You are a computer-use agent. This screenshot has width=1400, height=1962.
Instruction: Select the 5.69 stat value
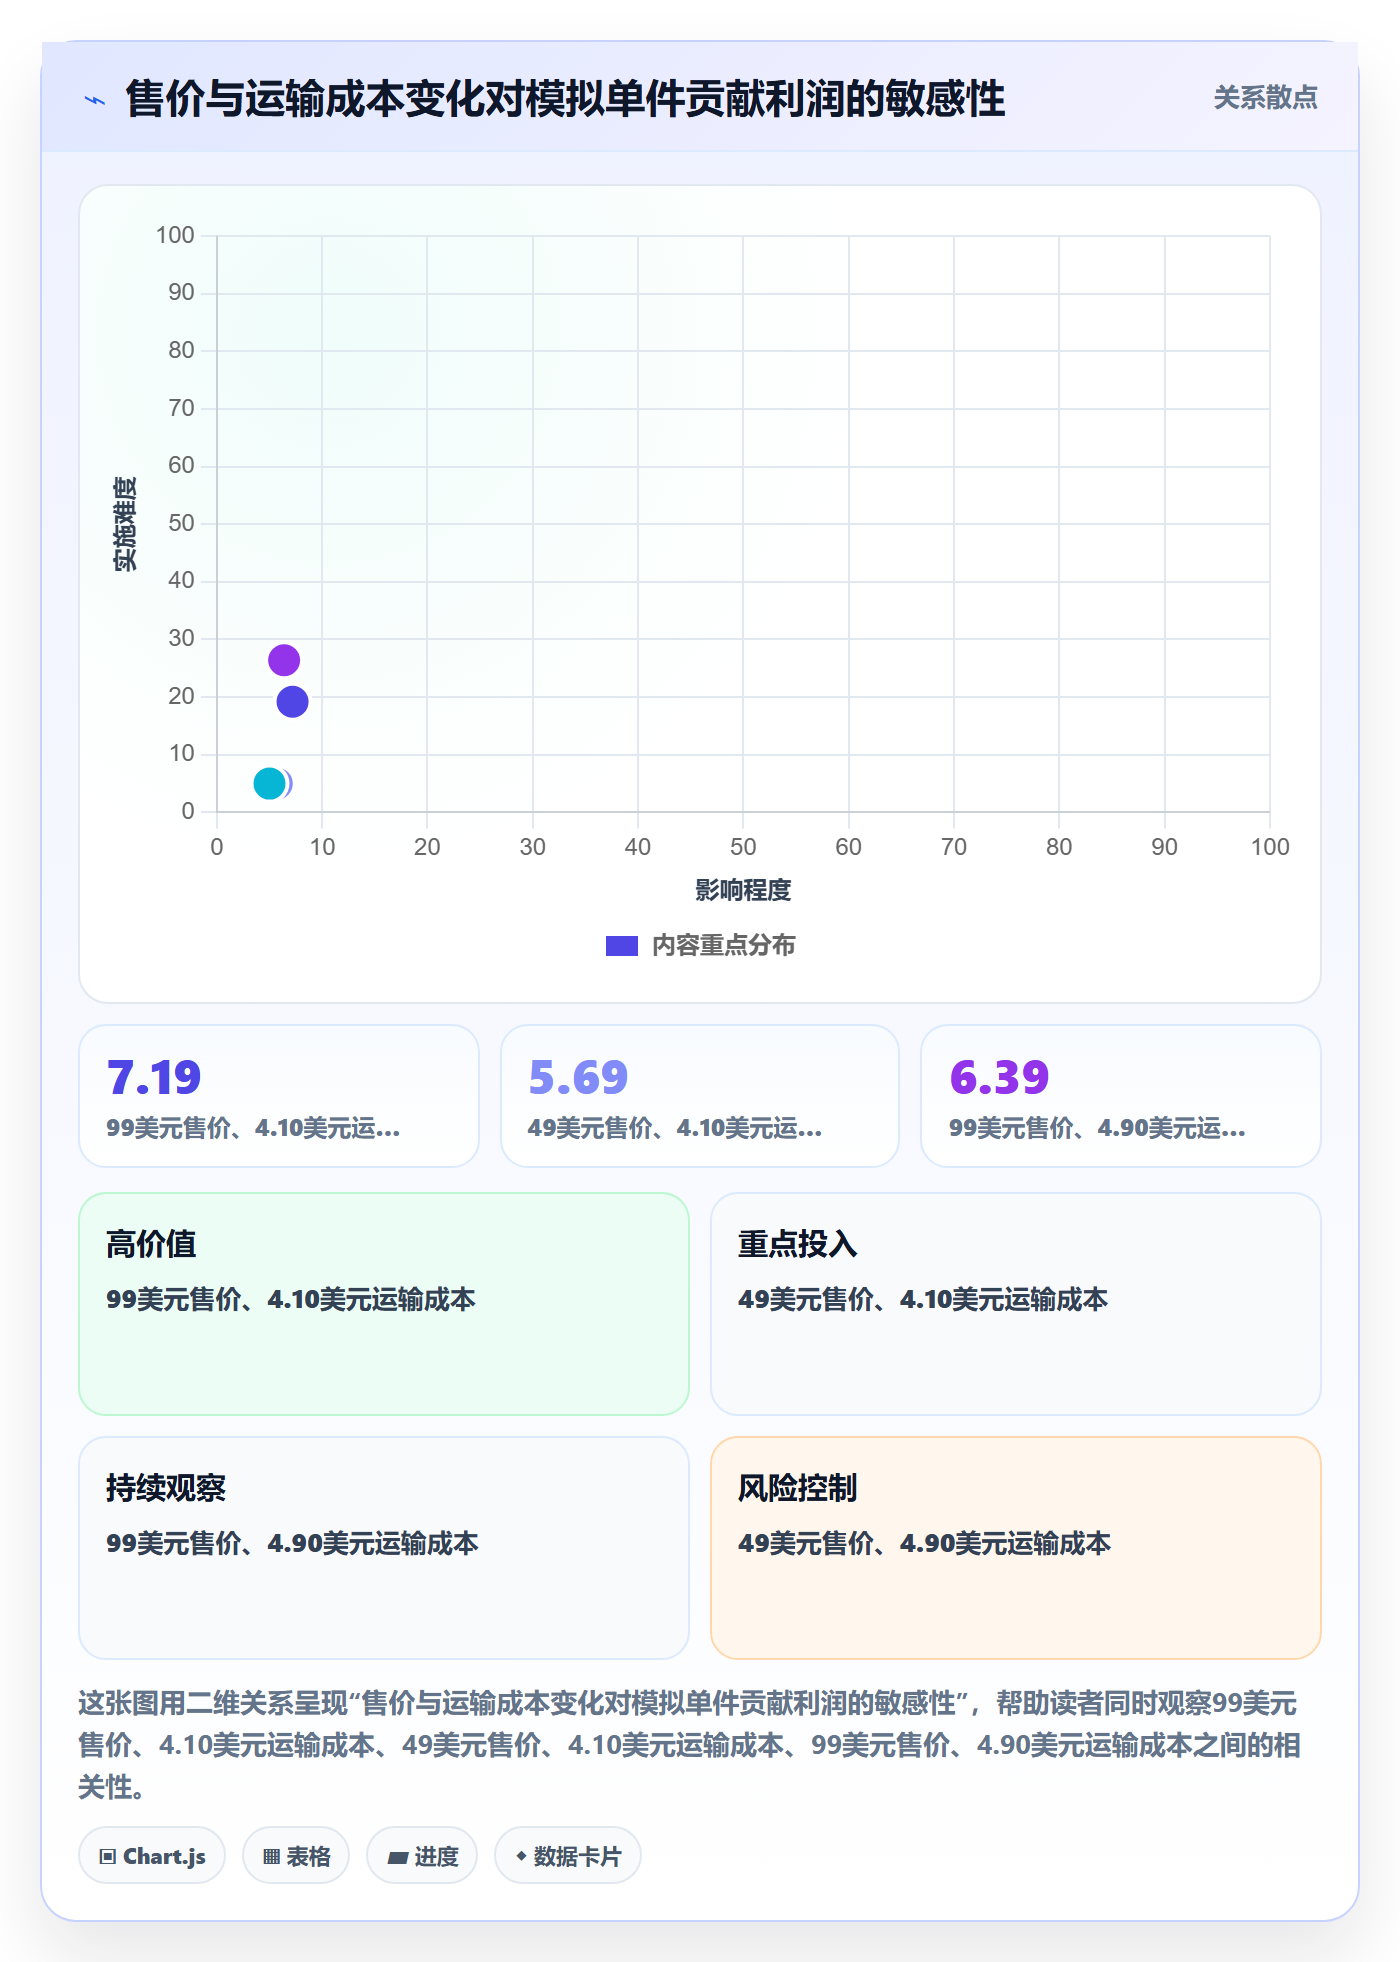[x=578, y=1077]
